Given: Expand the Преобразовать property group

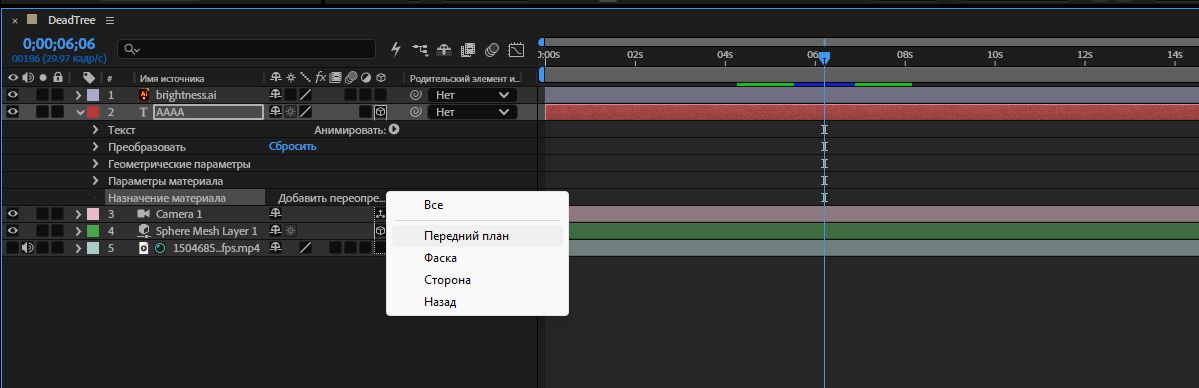Looking at the screenshot, I should coord(96,146).
